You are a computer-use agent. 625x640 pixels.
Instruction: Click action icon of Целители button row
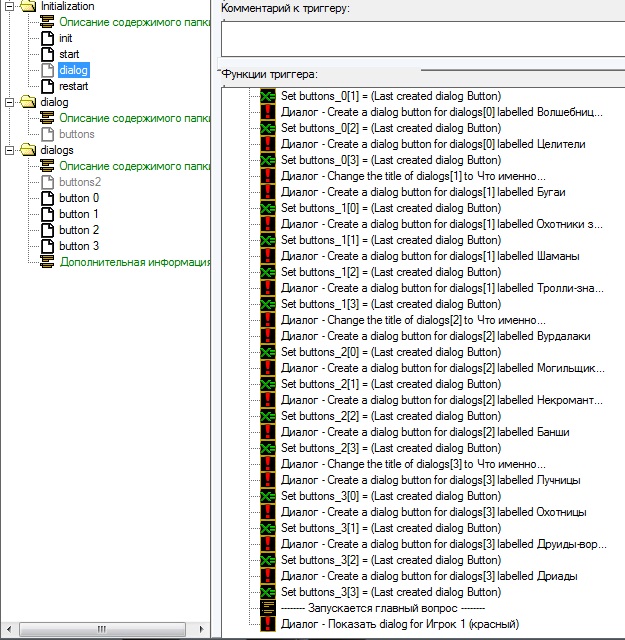(x=268, y=144)
